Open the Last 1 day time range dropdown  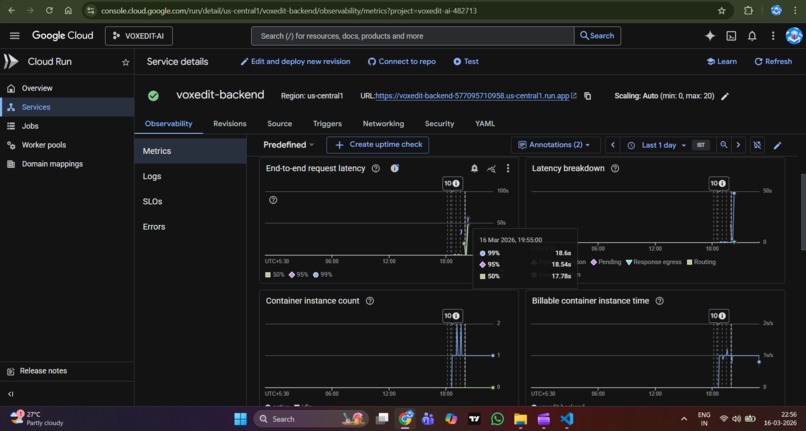[x=657, y=145]
